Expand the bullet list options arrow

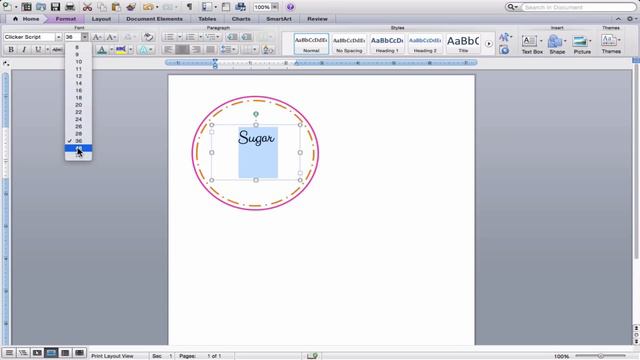(180, 37)
